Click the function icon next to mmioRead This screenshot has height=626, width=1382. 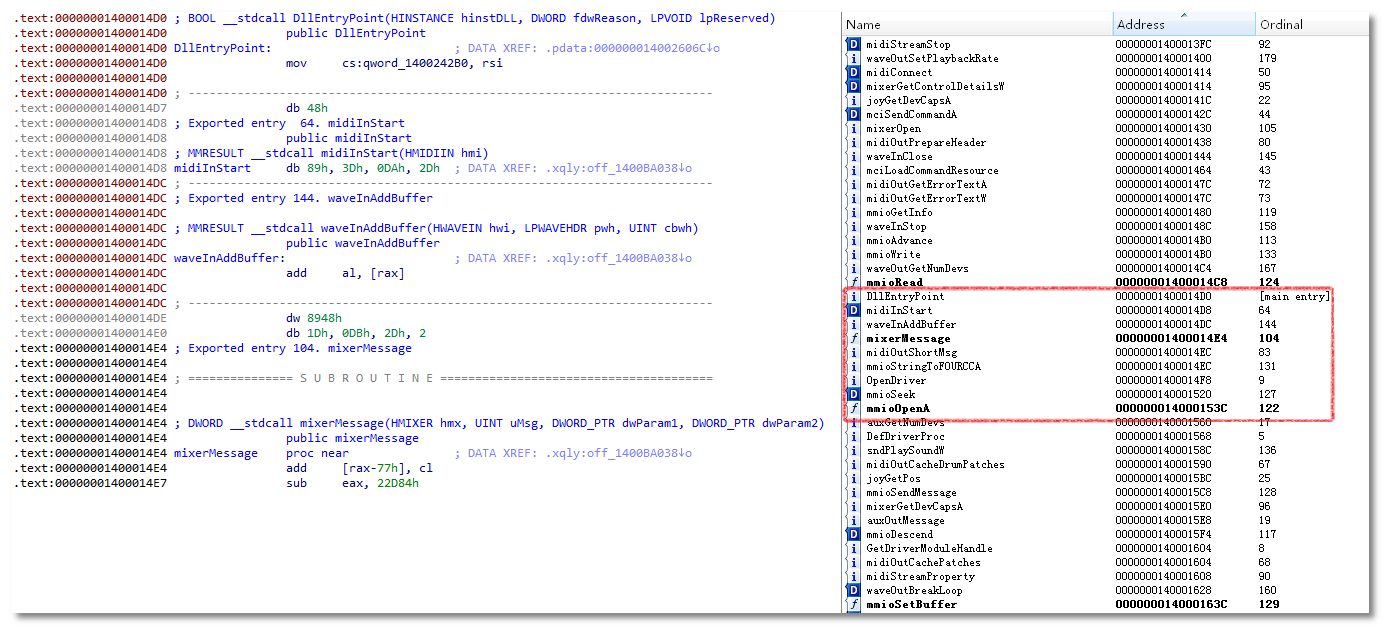point(853,282)
